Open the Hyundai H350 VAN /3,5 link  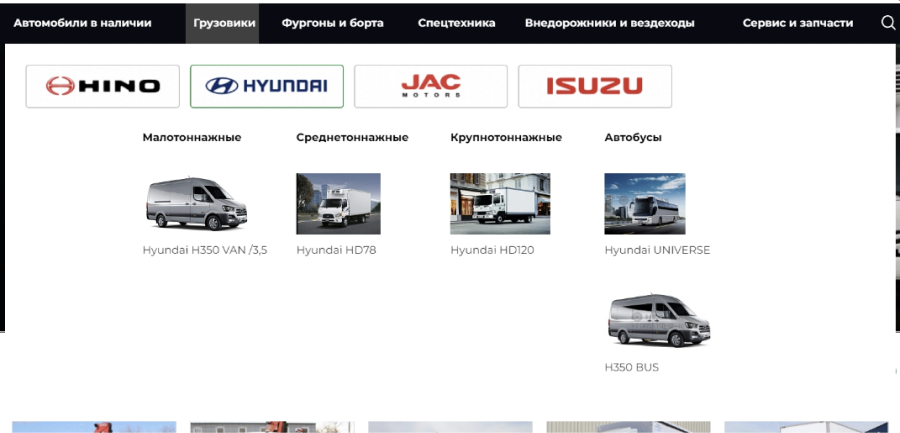click(205, 250)
